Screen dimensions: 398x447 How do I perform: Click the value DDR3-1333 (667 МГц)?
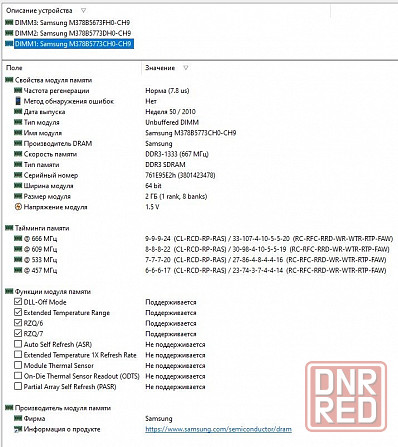(x=177, y=154)
